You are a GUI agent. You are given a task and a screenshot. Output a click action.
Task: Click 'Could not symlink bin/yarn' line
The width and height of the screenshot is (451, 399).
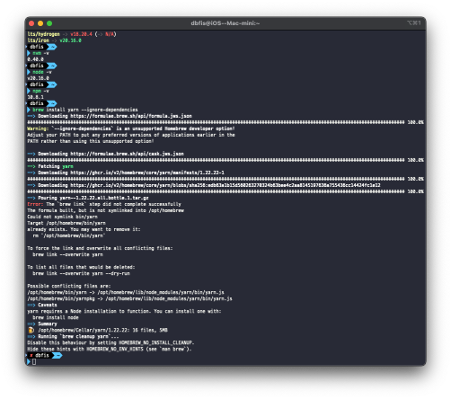pos(62,217)
